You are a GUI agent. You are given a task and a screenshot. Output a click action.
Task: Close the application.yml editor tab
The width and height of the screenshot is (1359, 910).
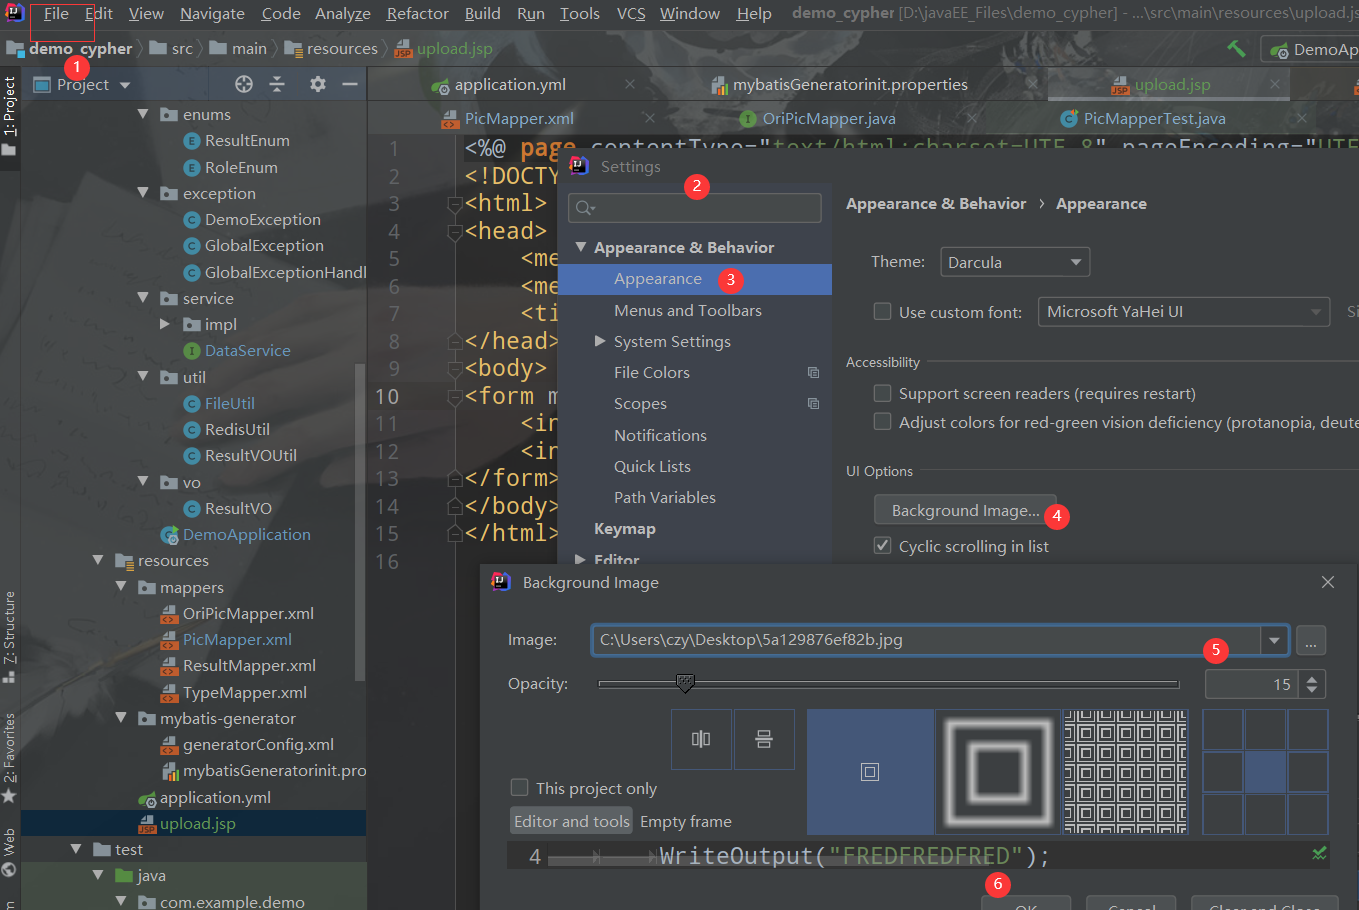click(629, 84)
